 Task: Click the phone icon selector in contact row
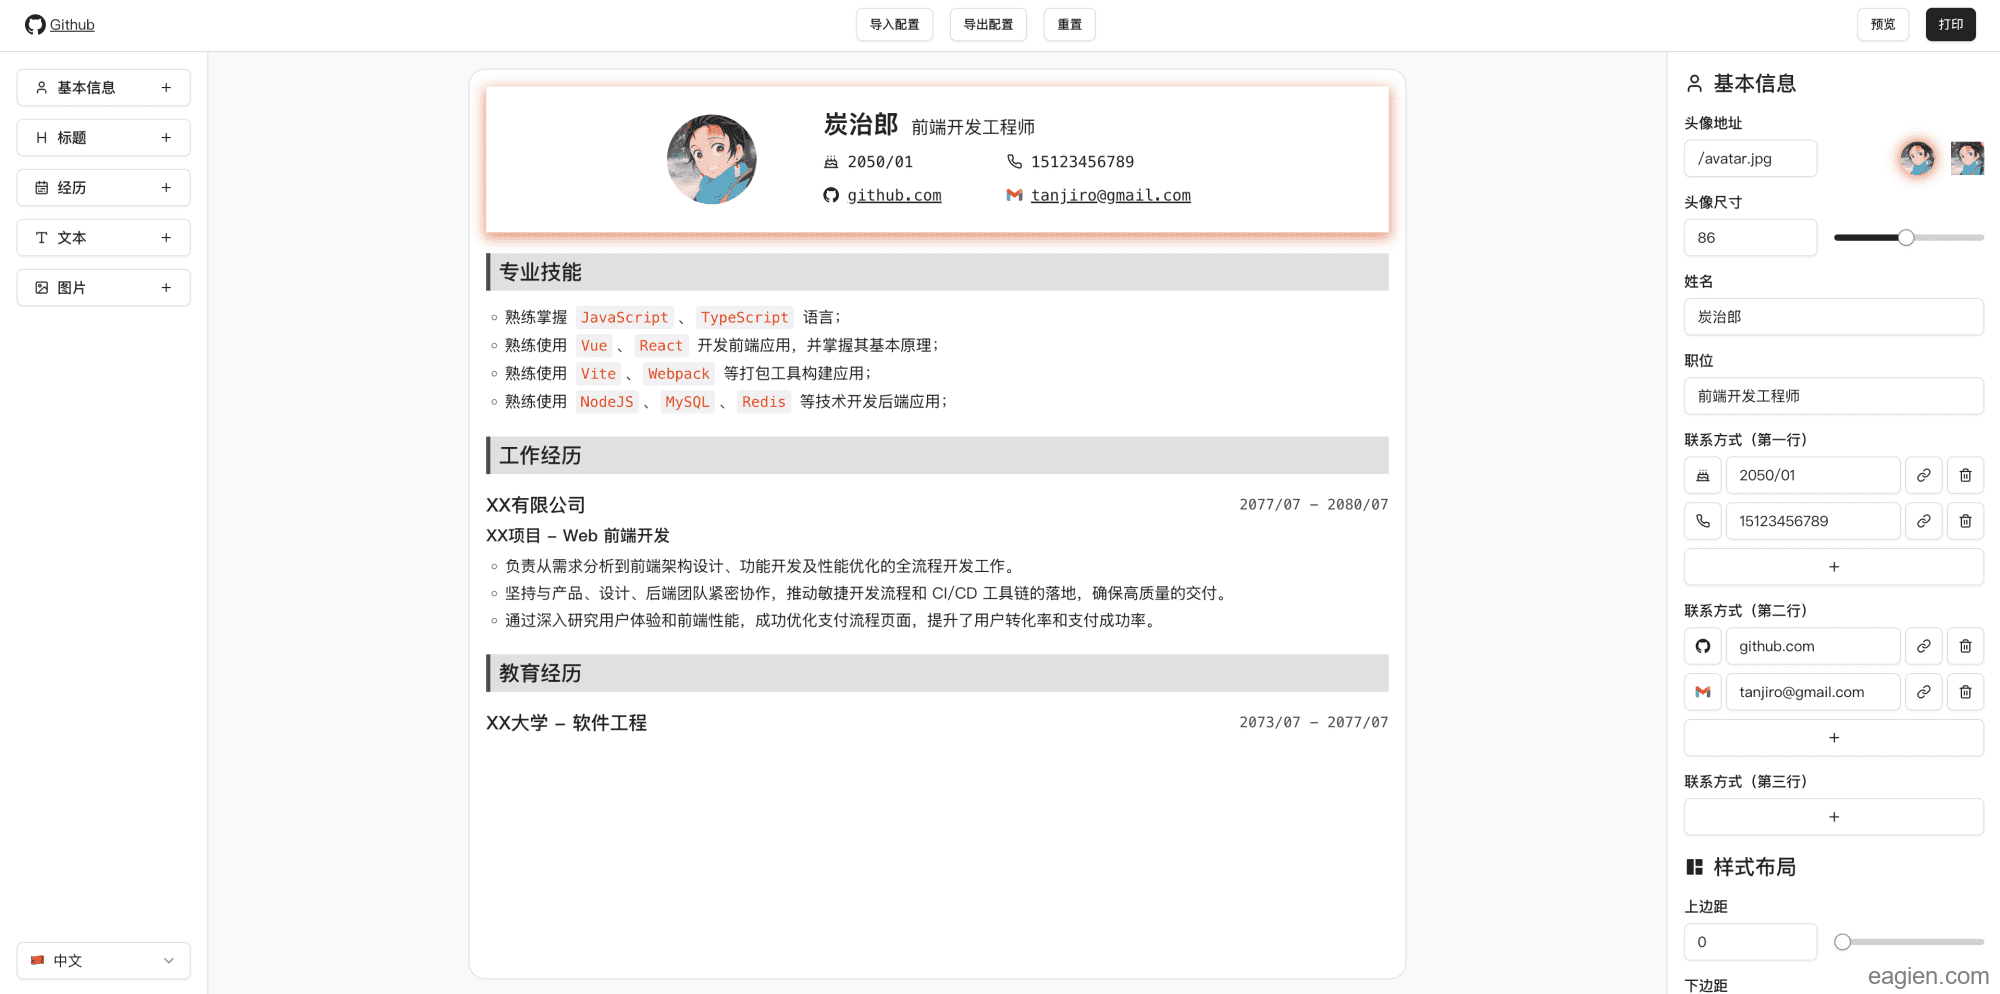1703,521
